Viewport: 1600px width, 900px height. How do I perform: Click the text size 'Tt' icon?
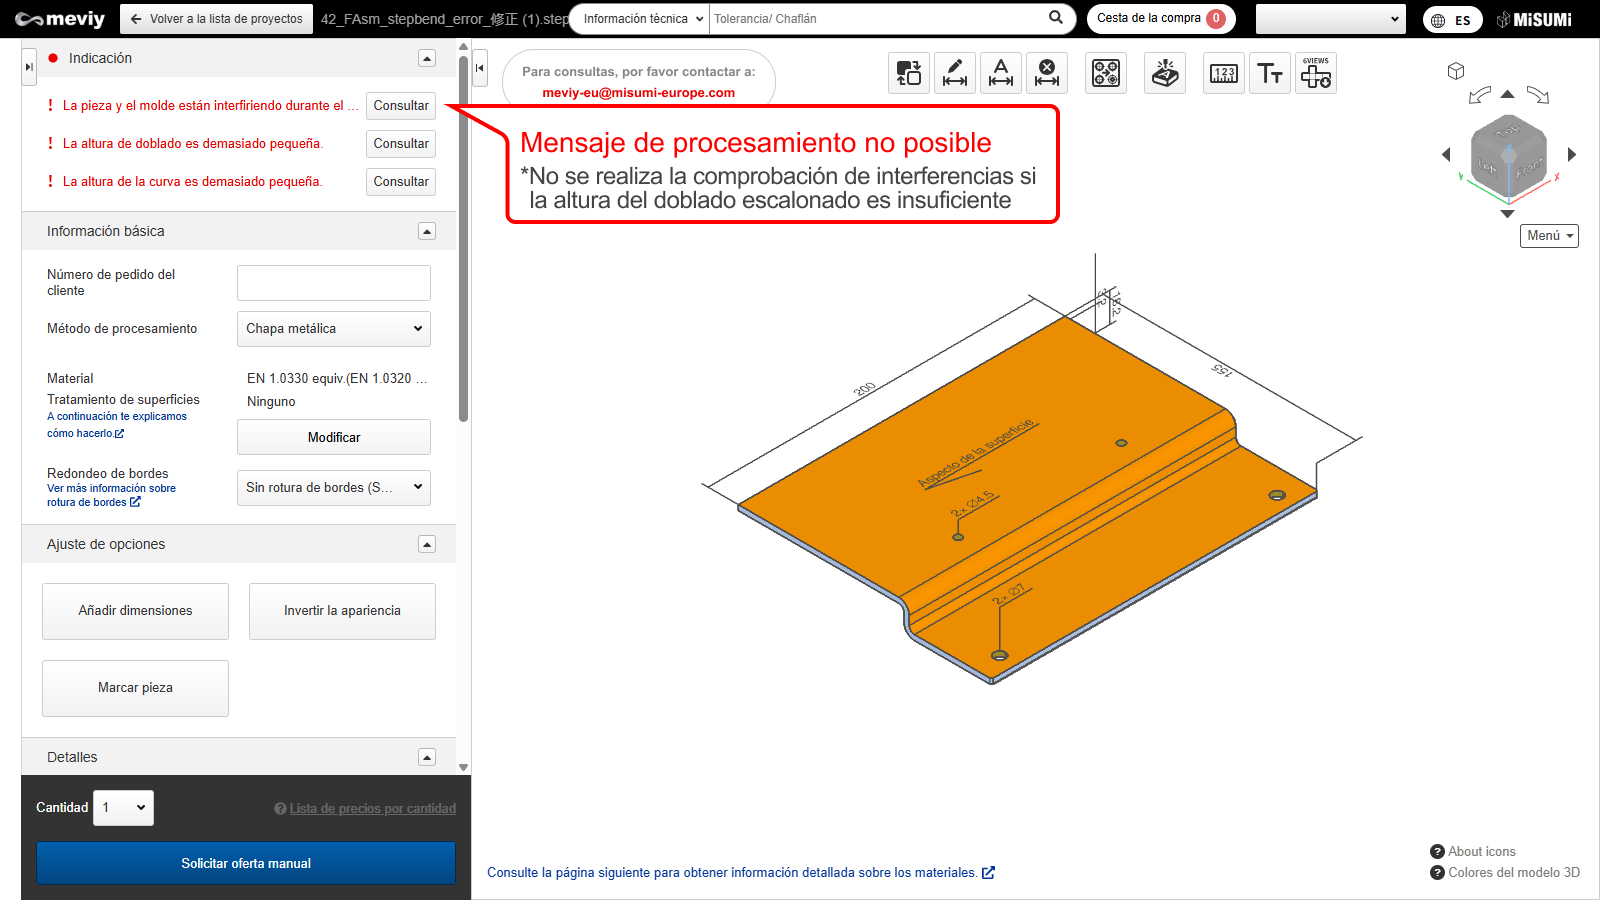click(1270, 73)
